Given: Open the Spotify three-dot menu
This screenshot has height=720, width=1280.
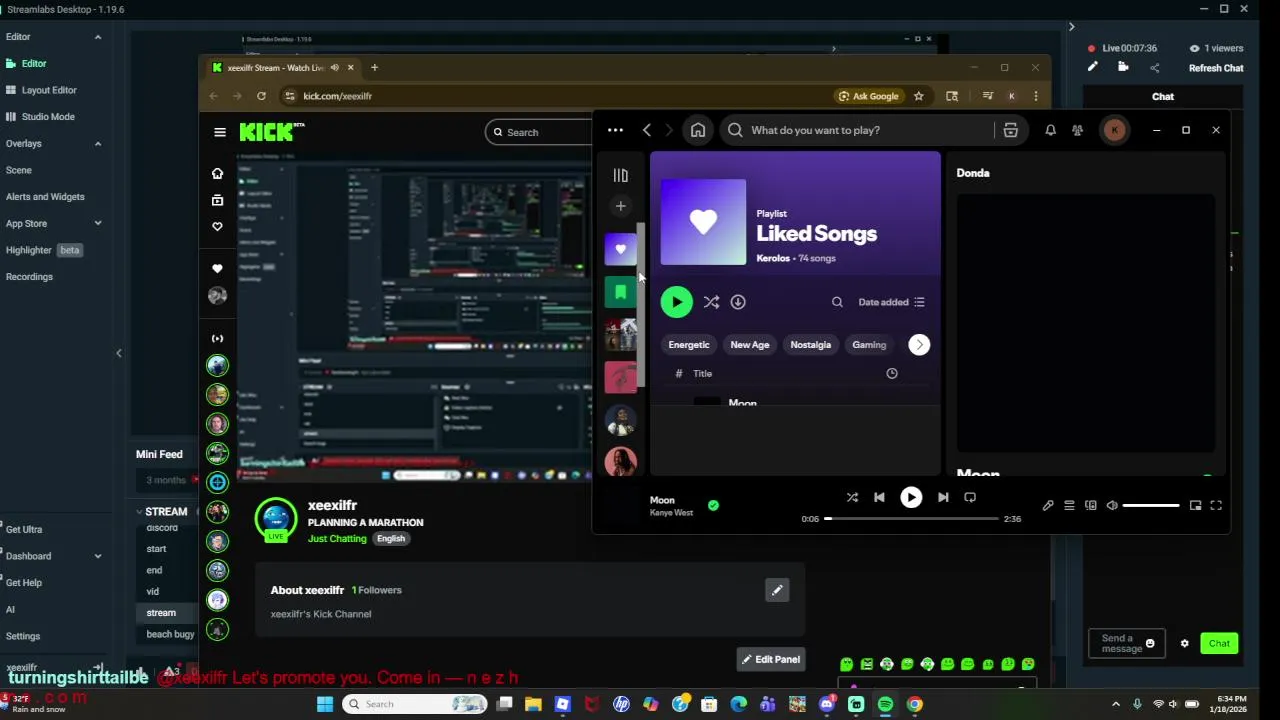Looking at the screenshot, I should point(615,130).
